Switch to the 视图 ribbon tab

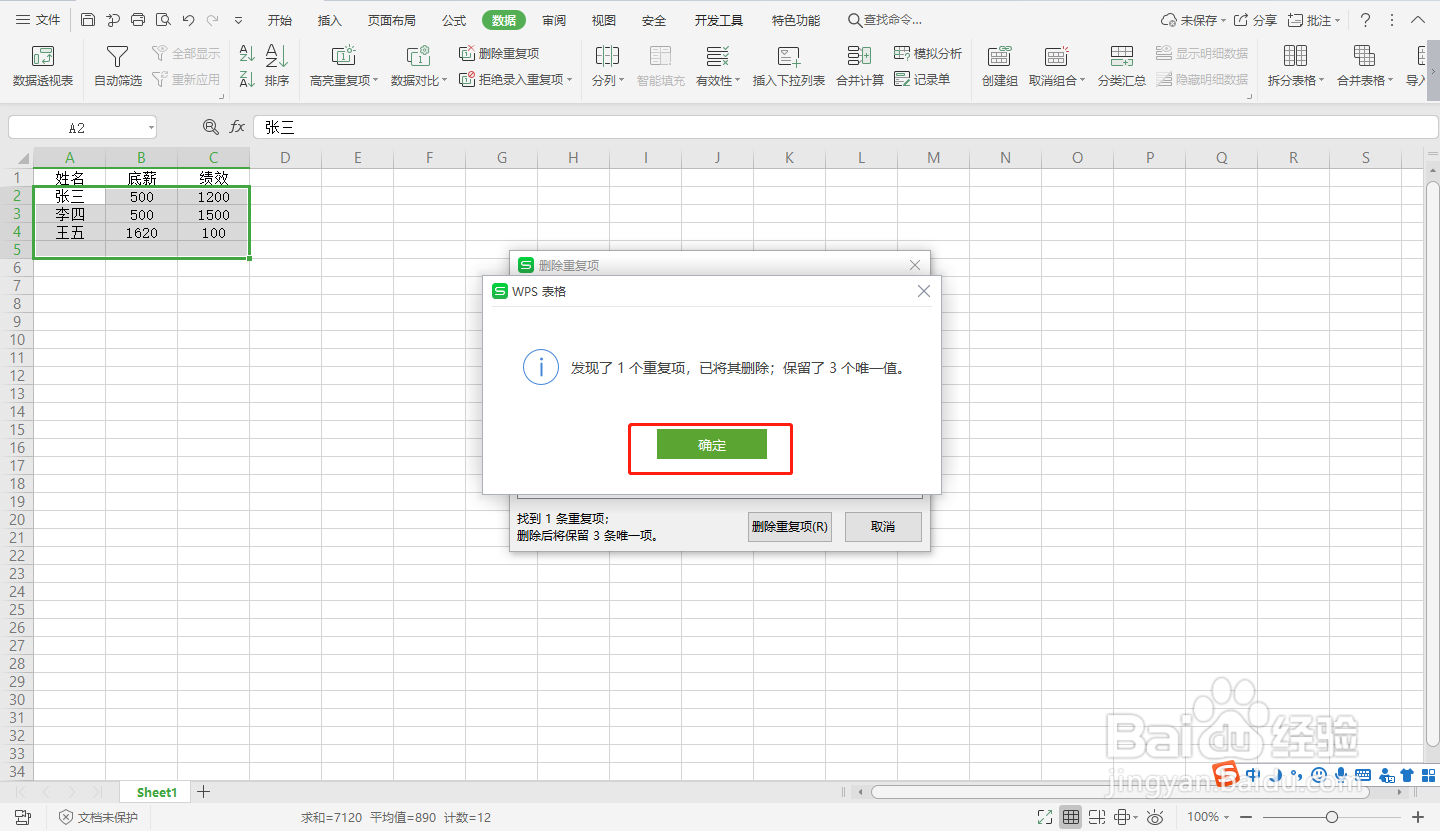[x=604, y=20]
